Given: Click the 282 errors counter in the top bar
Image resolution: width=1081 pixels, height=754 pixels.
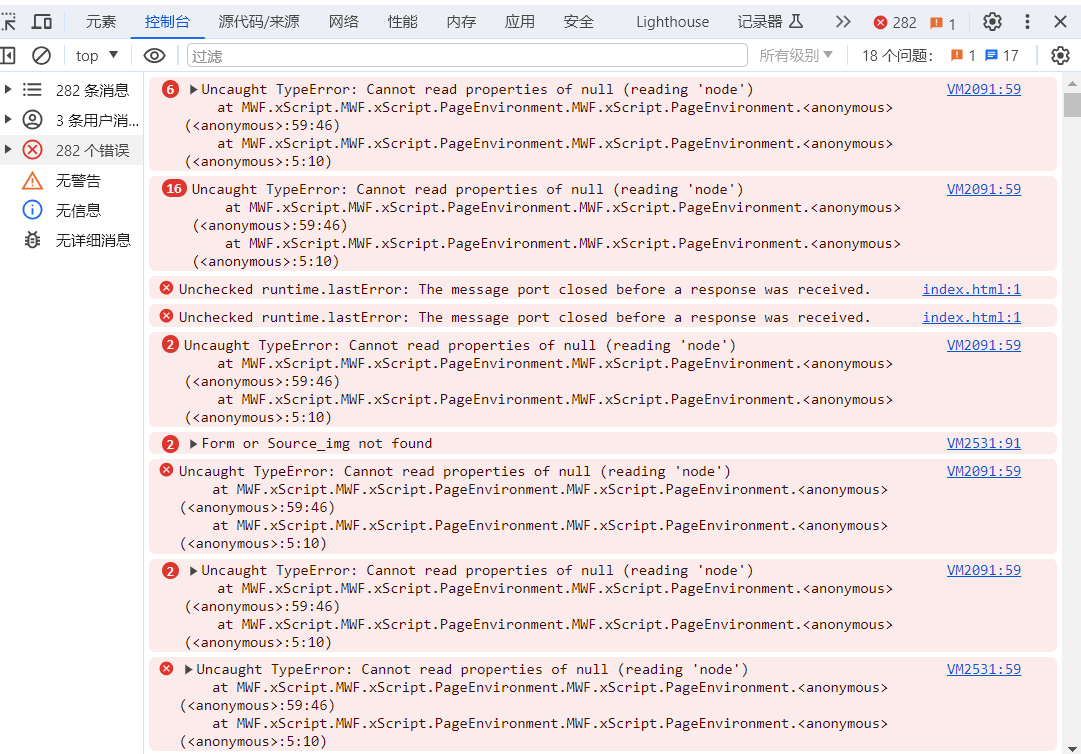Looking at the screenshot, I should (895, 23).
